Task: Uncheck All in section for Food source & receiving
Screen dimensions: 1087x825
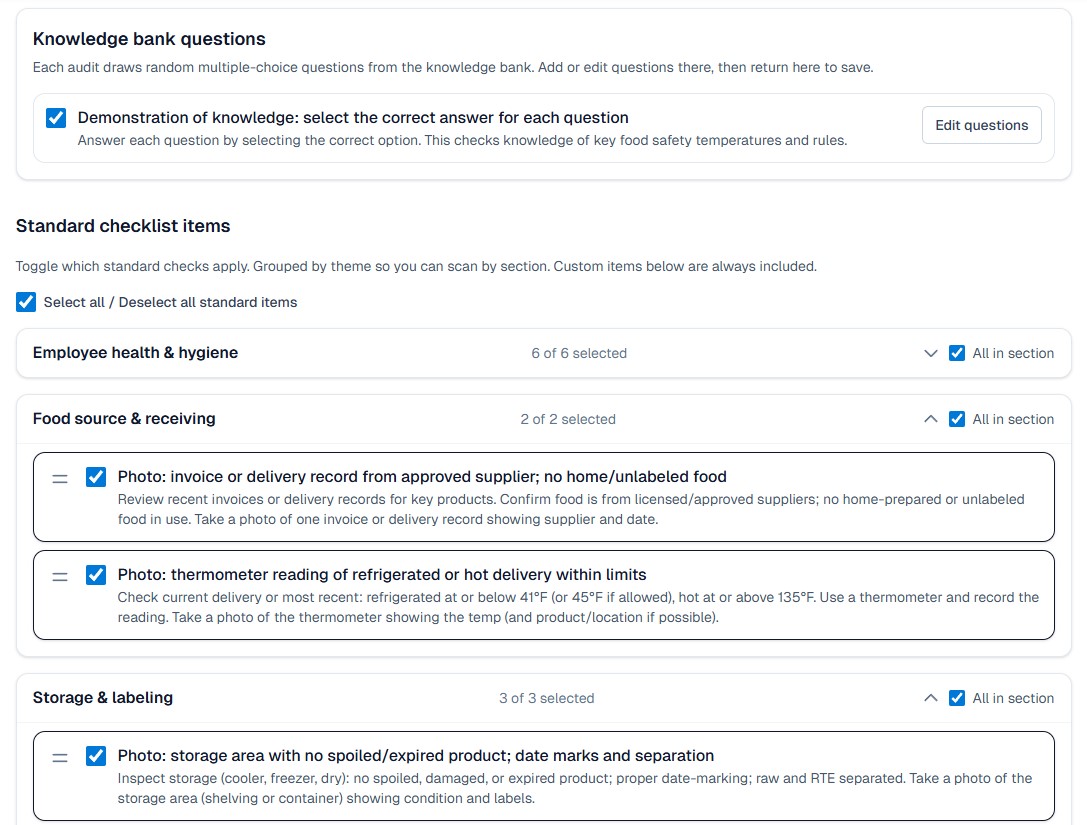Action: pos(957,419)
